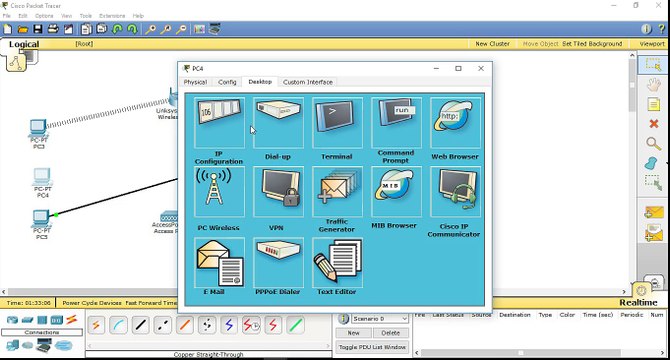Choose the Console cable connection
The height and width of the screenshot is (360, 670).
pos(118,325)
